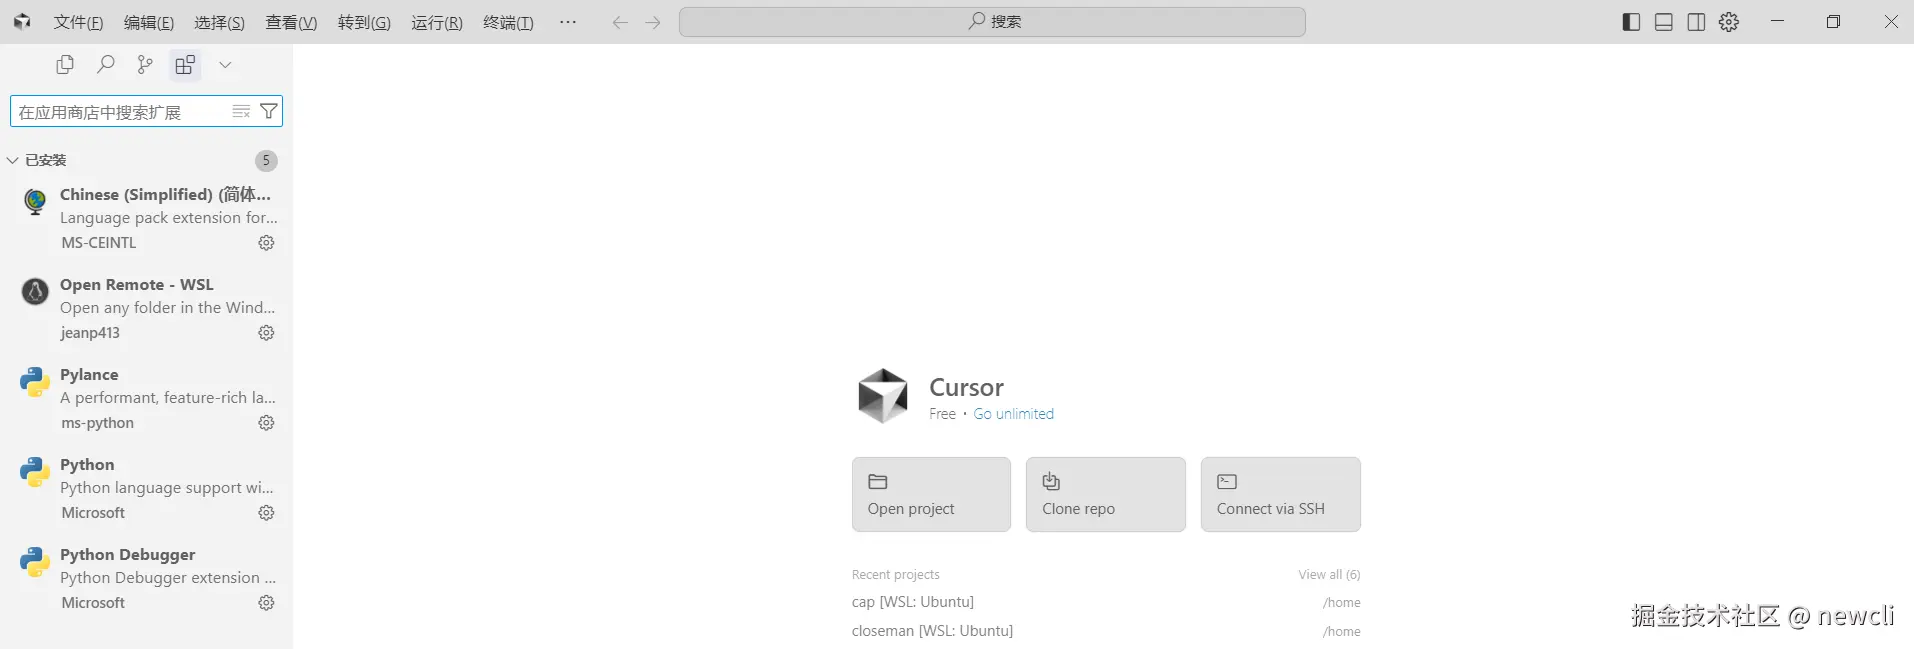This screenshot has width=1914, height=649.
Task: Click the Chinese language pack globe icon
Action: tap(35, 202)
